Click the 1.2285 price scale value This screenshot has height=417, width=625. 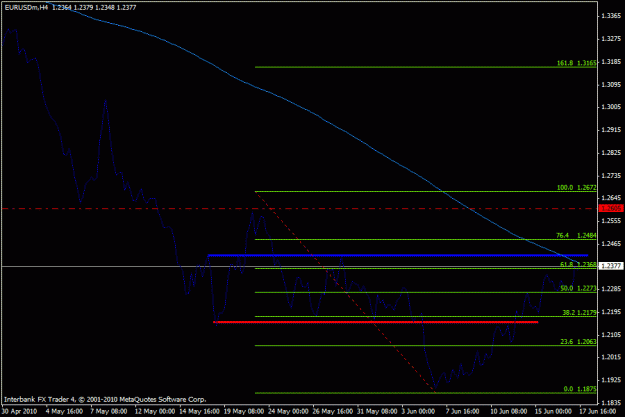611,289
